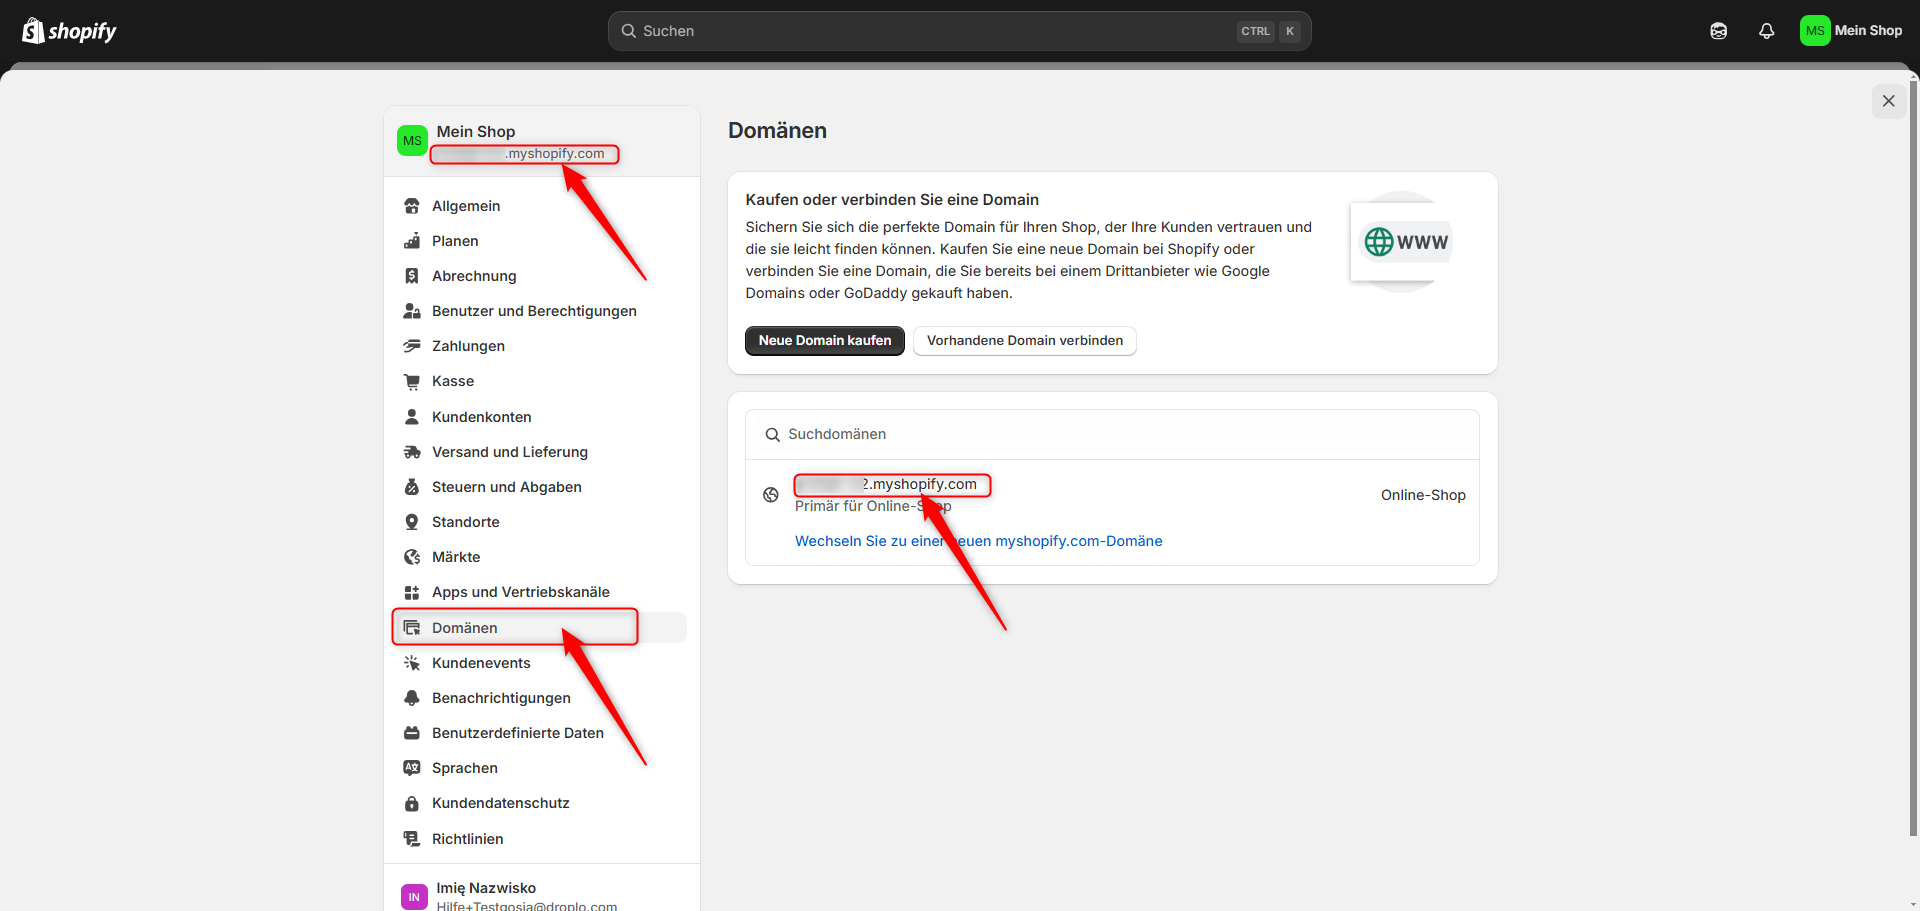
Task: Open the notifications bell
Action: click(x=1766, y=31)
